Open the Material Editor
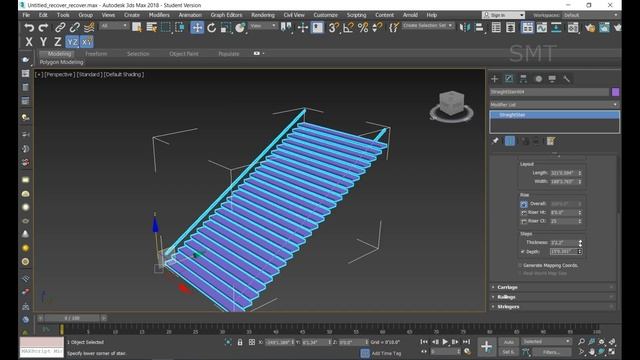The image size is (640, 360). 573,28
